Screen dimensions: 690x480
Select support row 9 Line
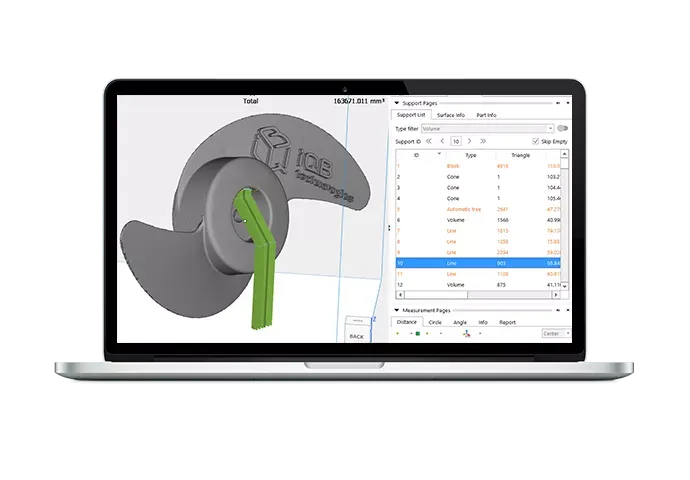(x=478, y=252)
